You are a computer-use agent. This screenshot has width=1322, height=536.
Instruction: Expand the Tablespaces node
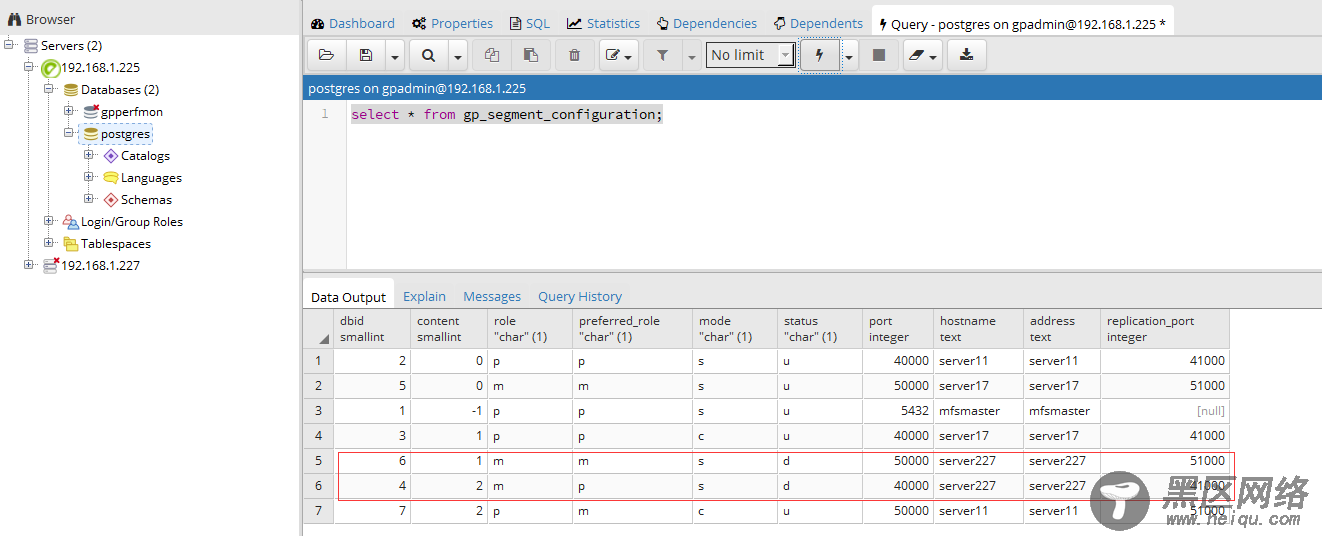click(x=49, y=243)
